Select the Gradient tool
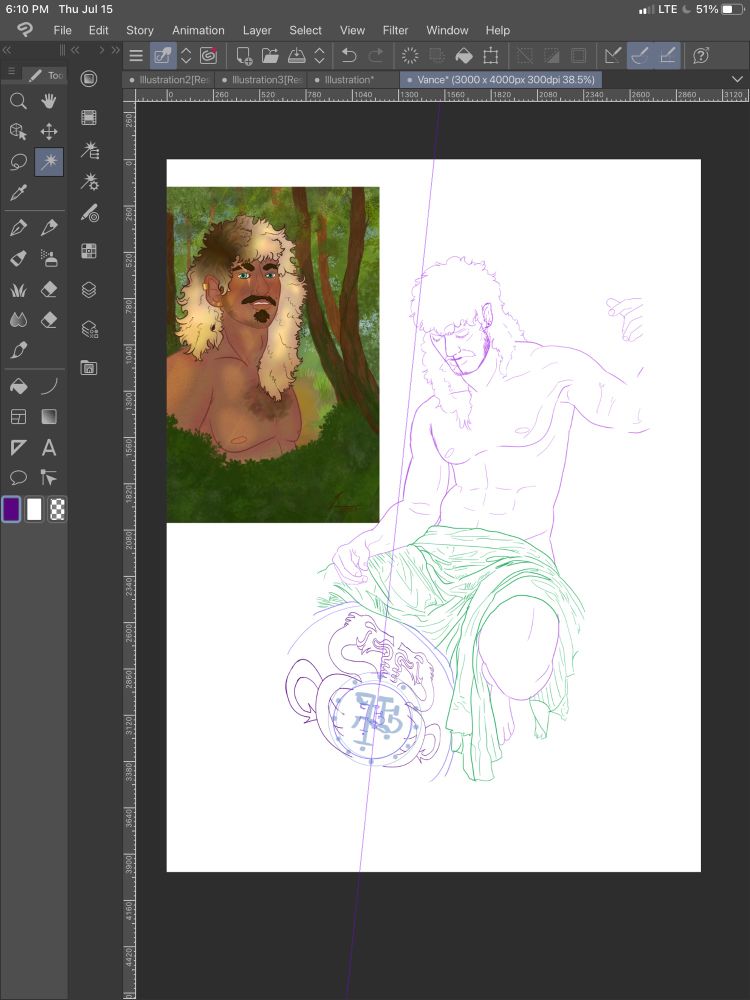The height and width of the screenshot is (1000, 750). click(49, 416)
